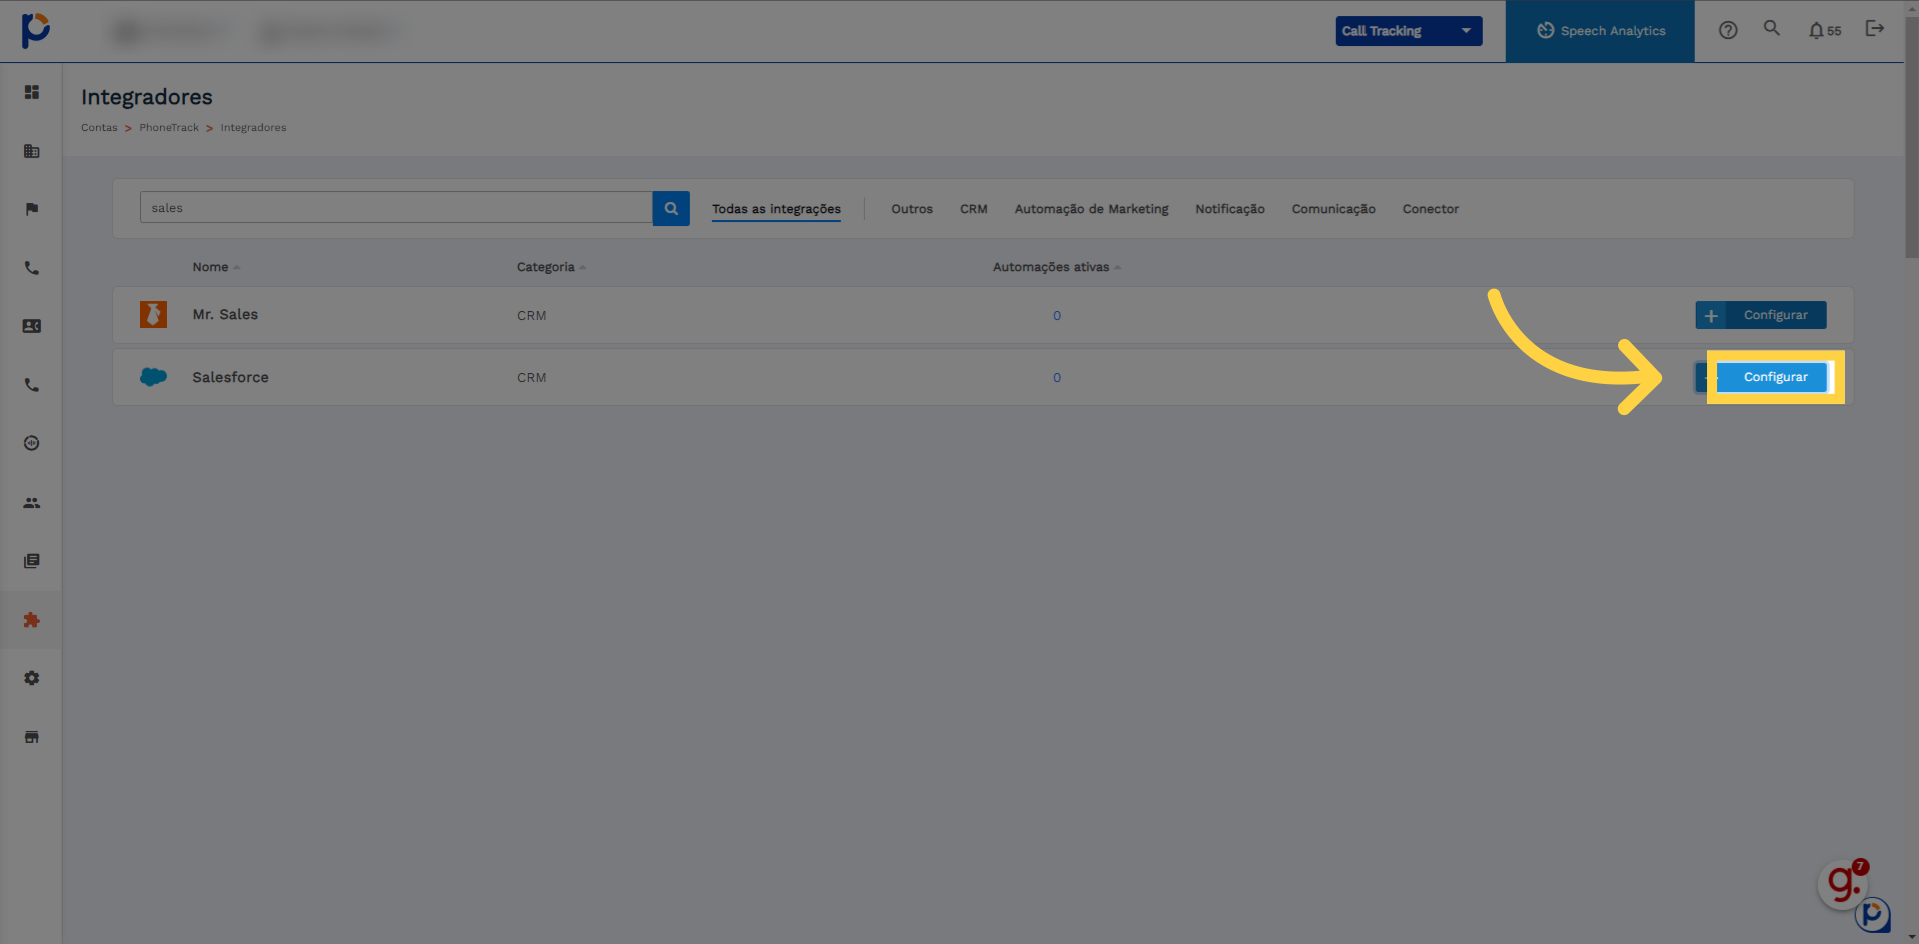Select the Conector tab
The height and width of the screenshot is (944, 1919).
1430,209
